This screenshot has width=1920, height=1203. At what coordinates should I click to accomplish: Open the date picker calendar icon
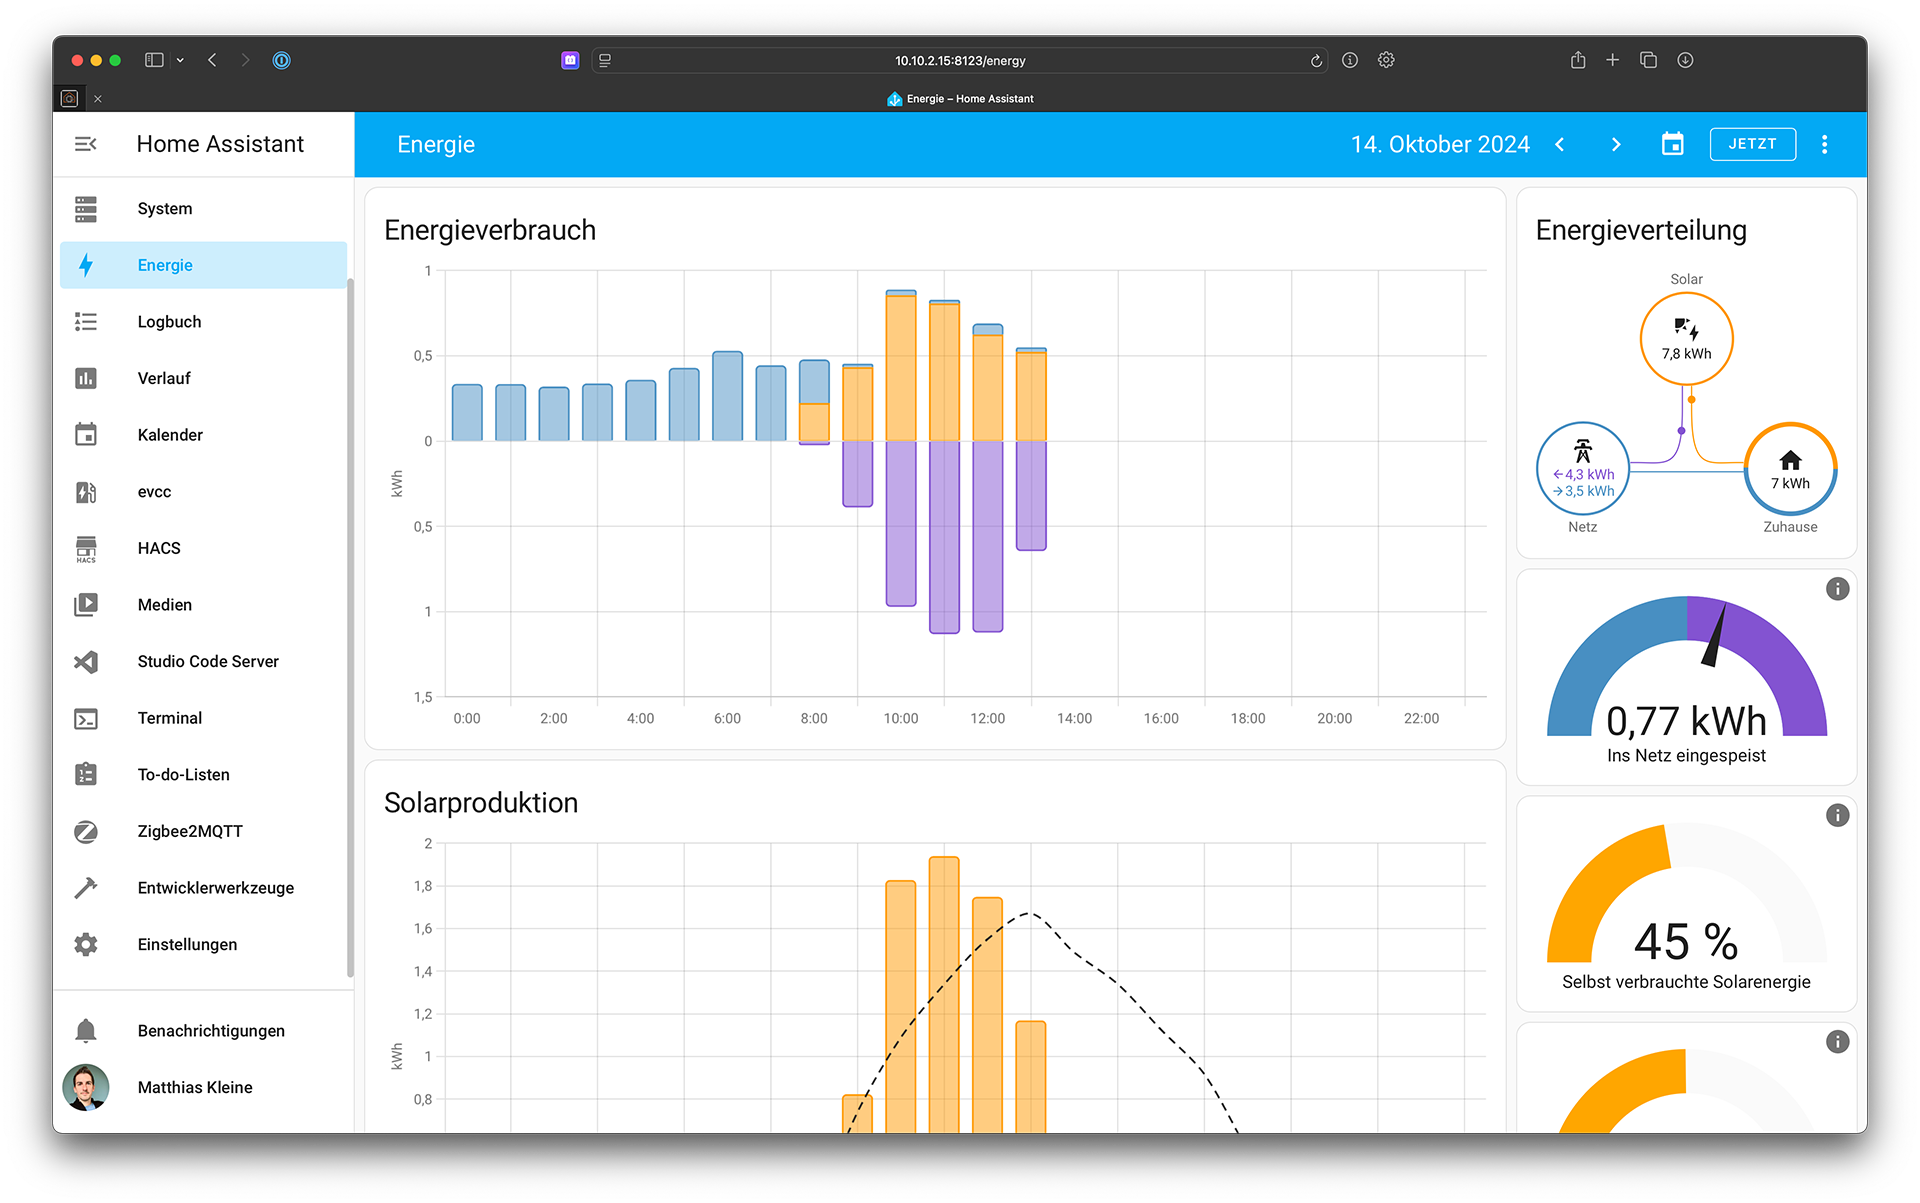coord(1672,144)
